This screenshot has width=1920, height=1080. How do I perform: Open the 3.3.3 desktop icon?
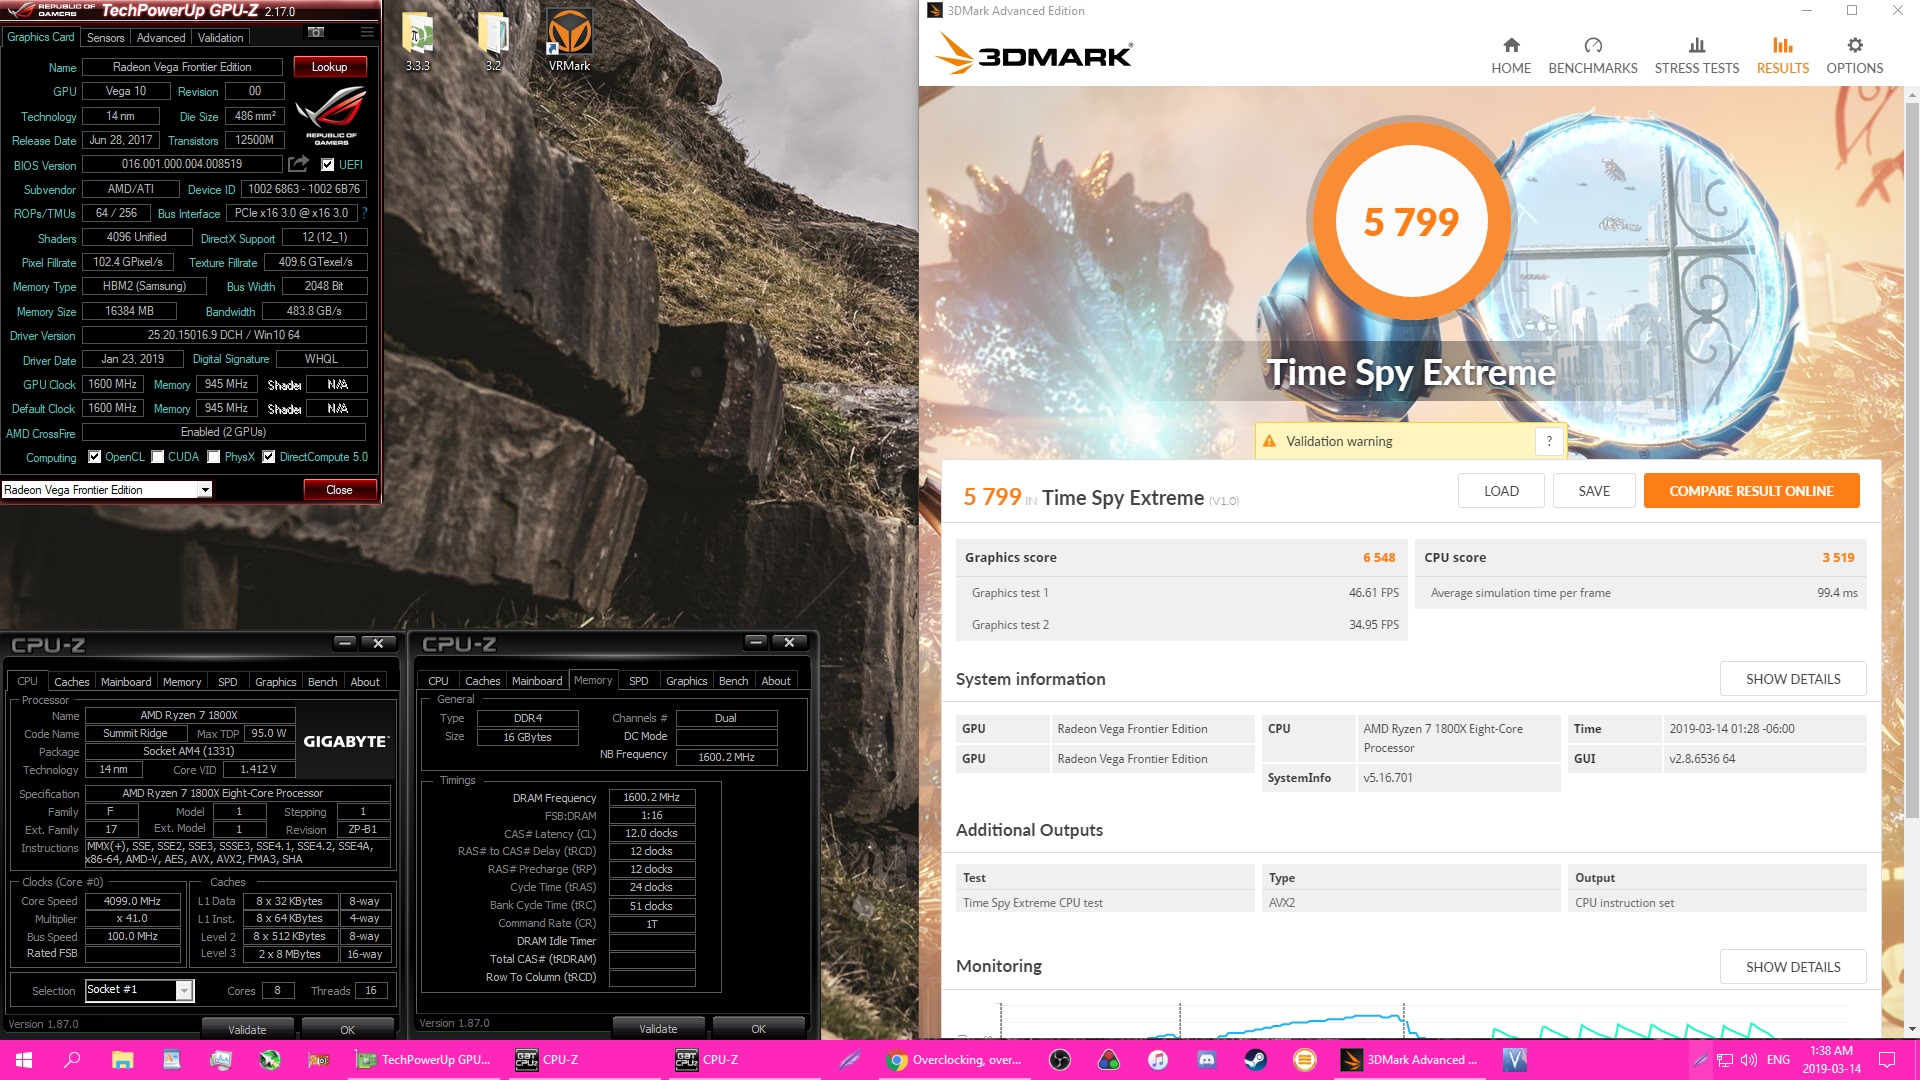click(x=418, y=40)
